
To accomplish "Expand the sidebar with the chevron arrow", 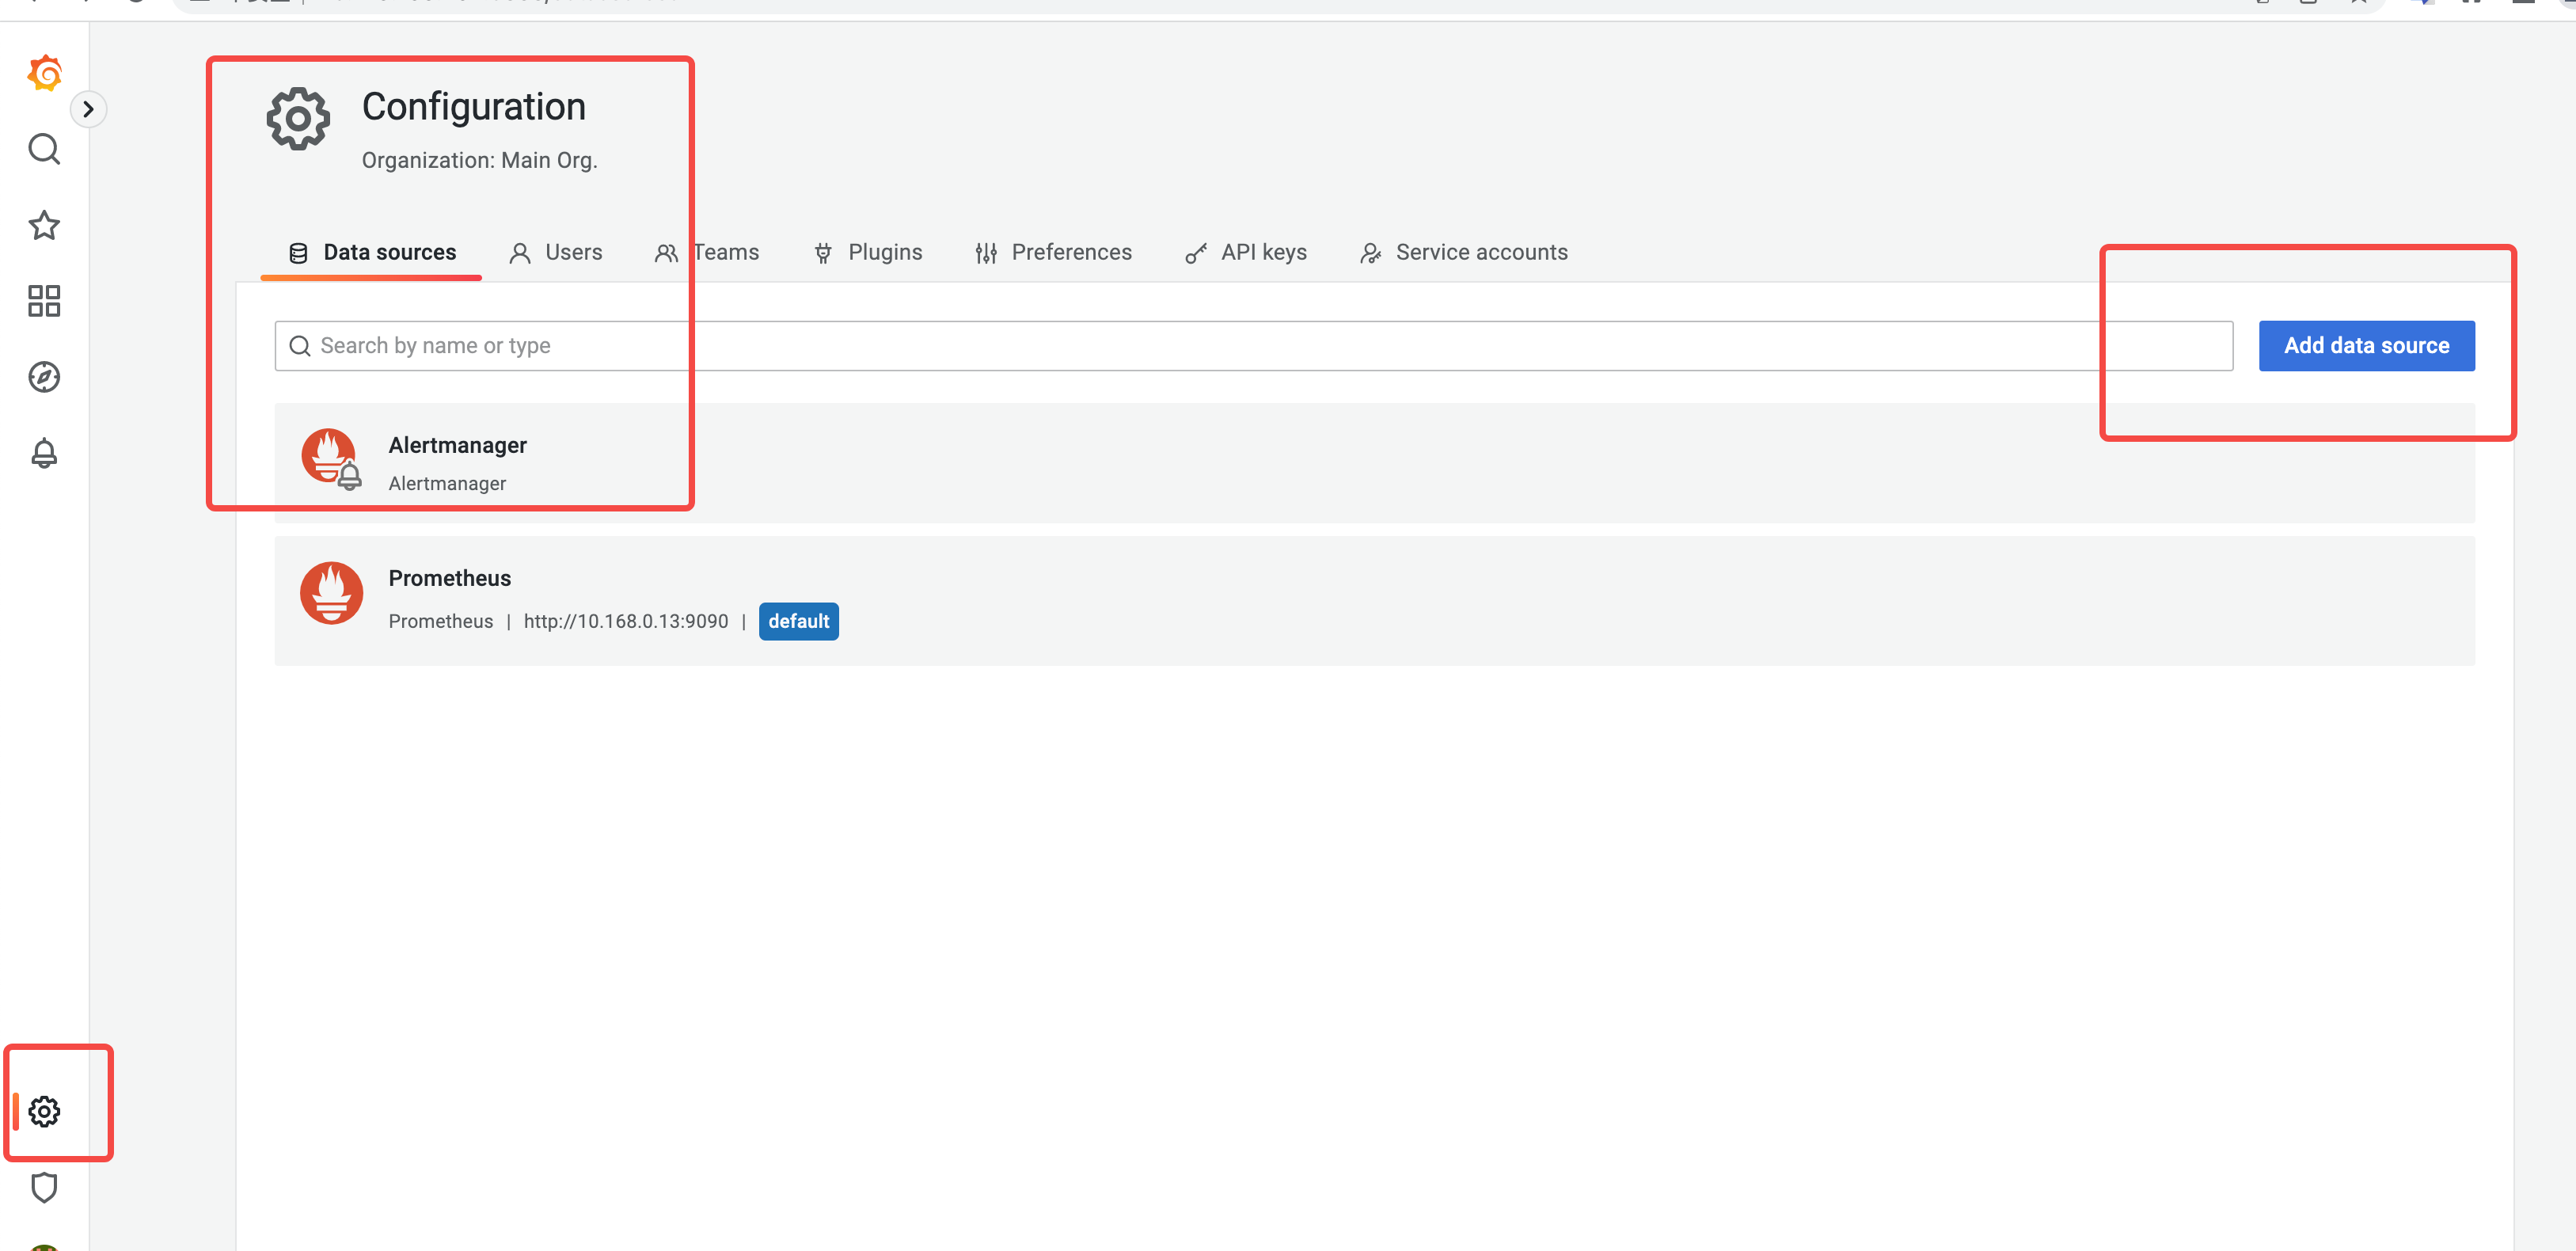I will (x=88, y=109).
